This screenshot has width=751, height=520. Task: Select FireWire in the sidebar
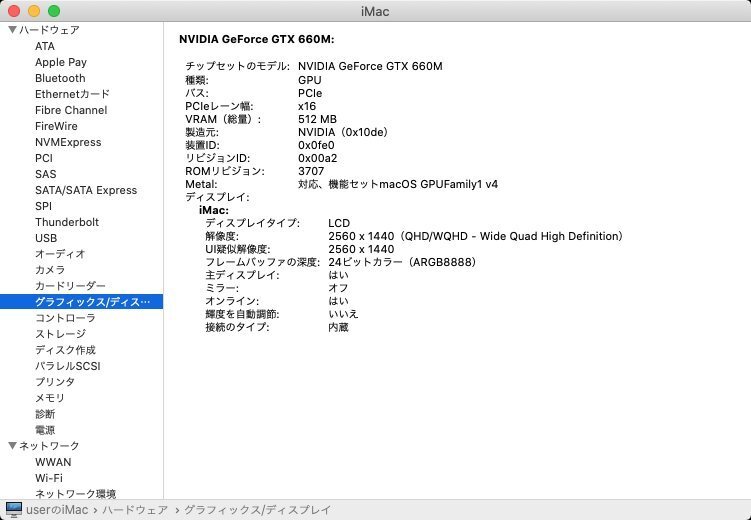pos(56,126)
